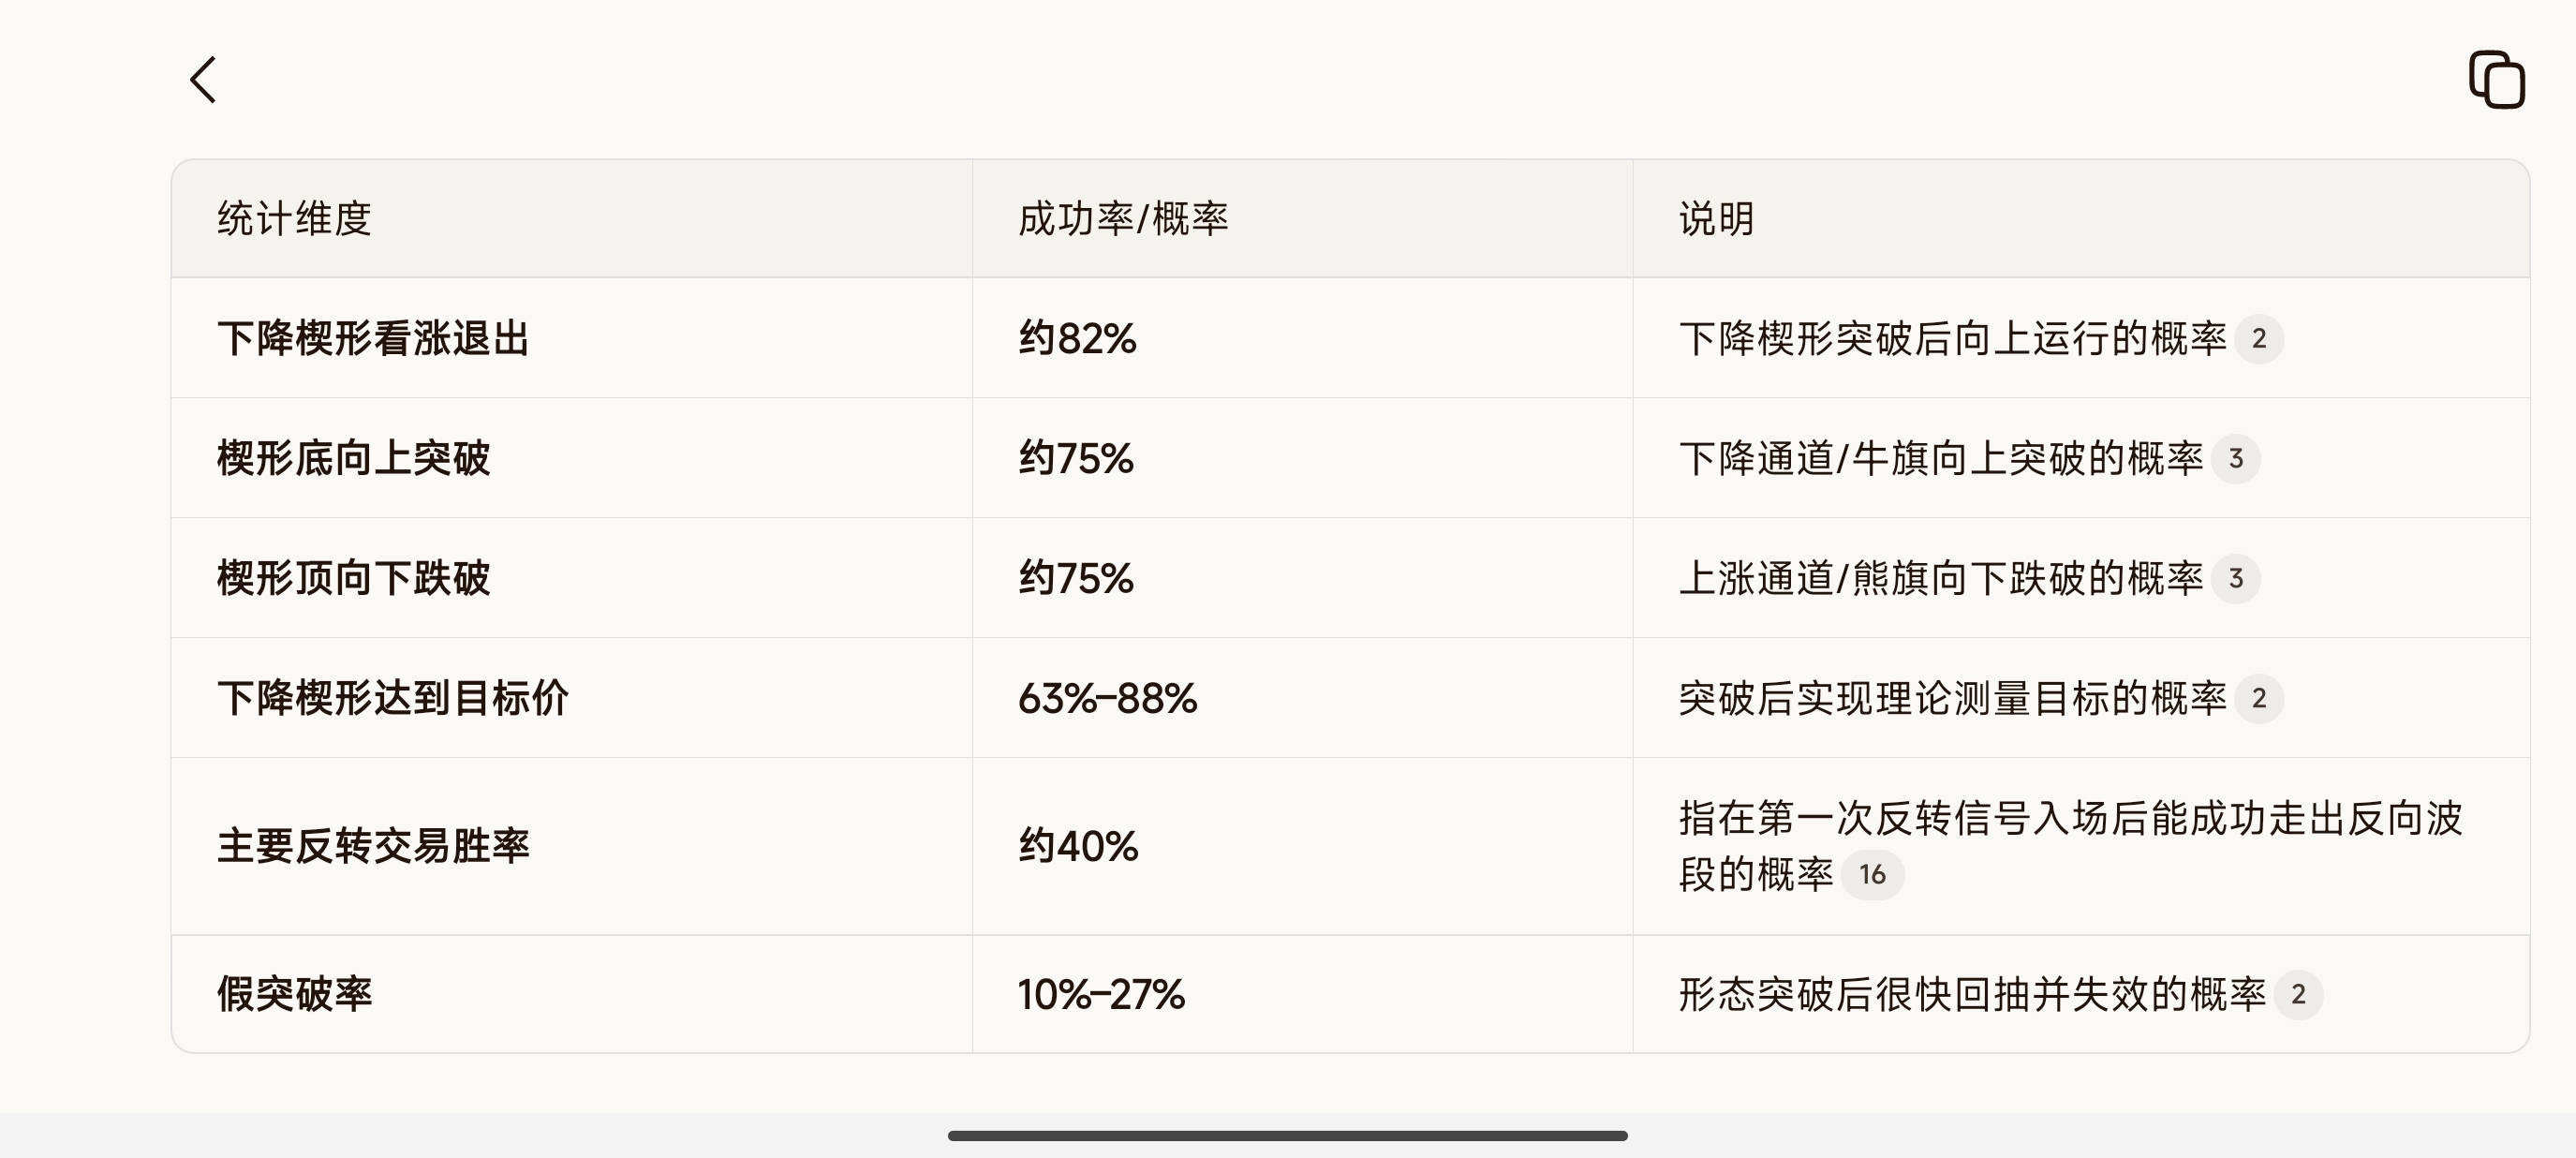
Task: Select the 统计维度 column header
Action: (294, 219)
